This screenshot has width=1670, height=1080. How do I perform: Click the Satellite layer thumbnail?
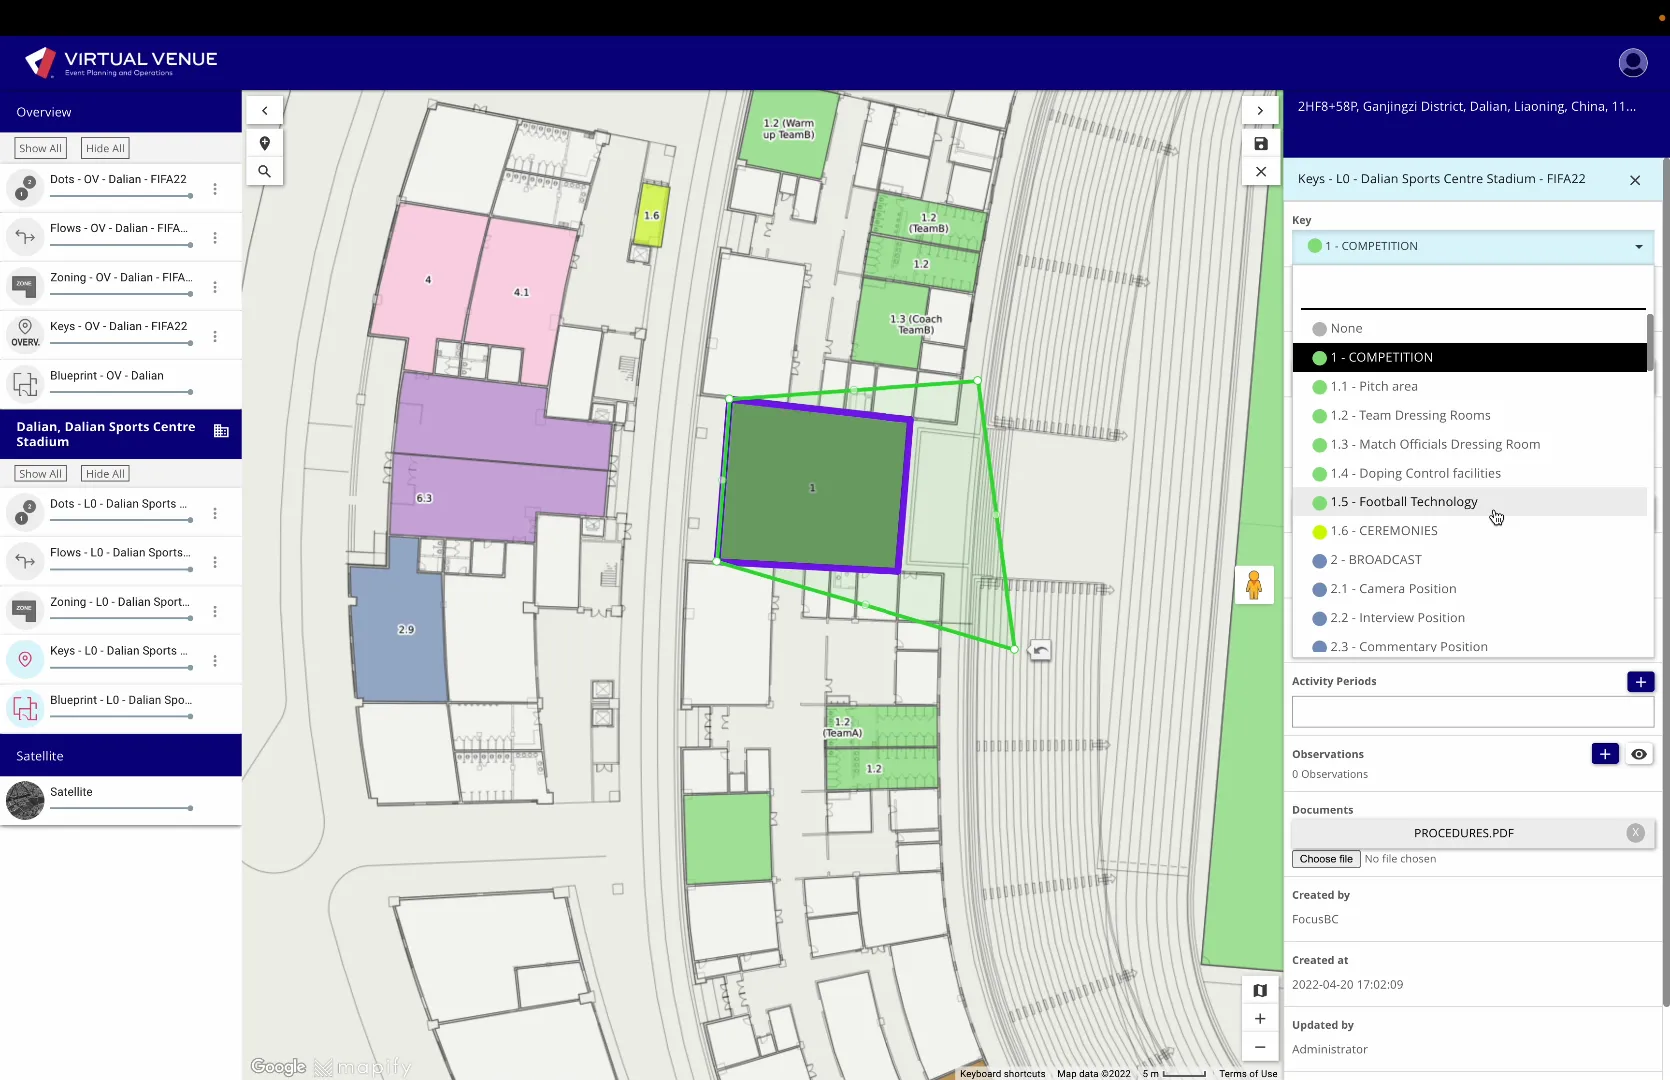tap(25, 801)
